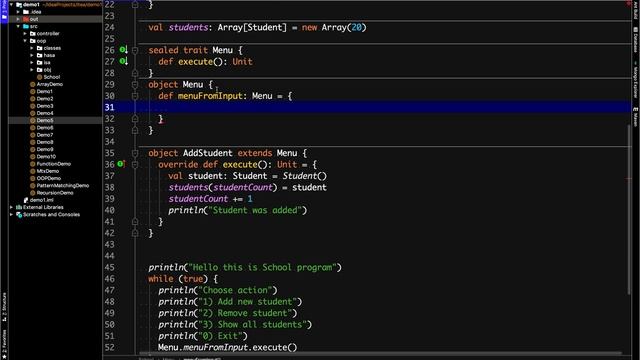
Task: Click the editor horizontal scrollbar
Action: [380, 353]
